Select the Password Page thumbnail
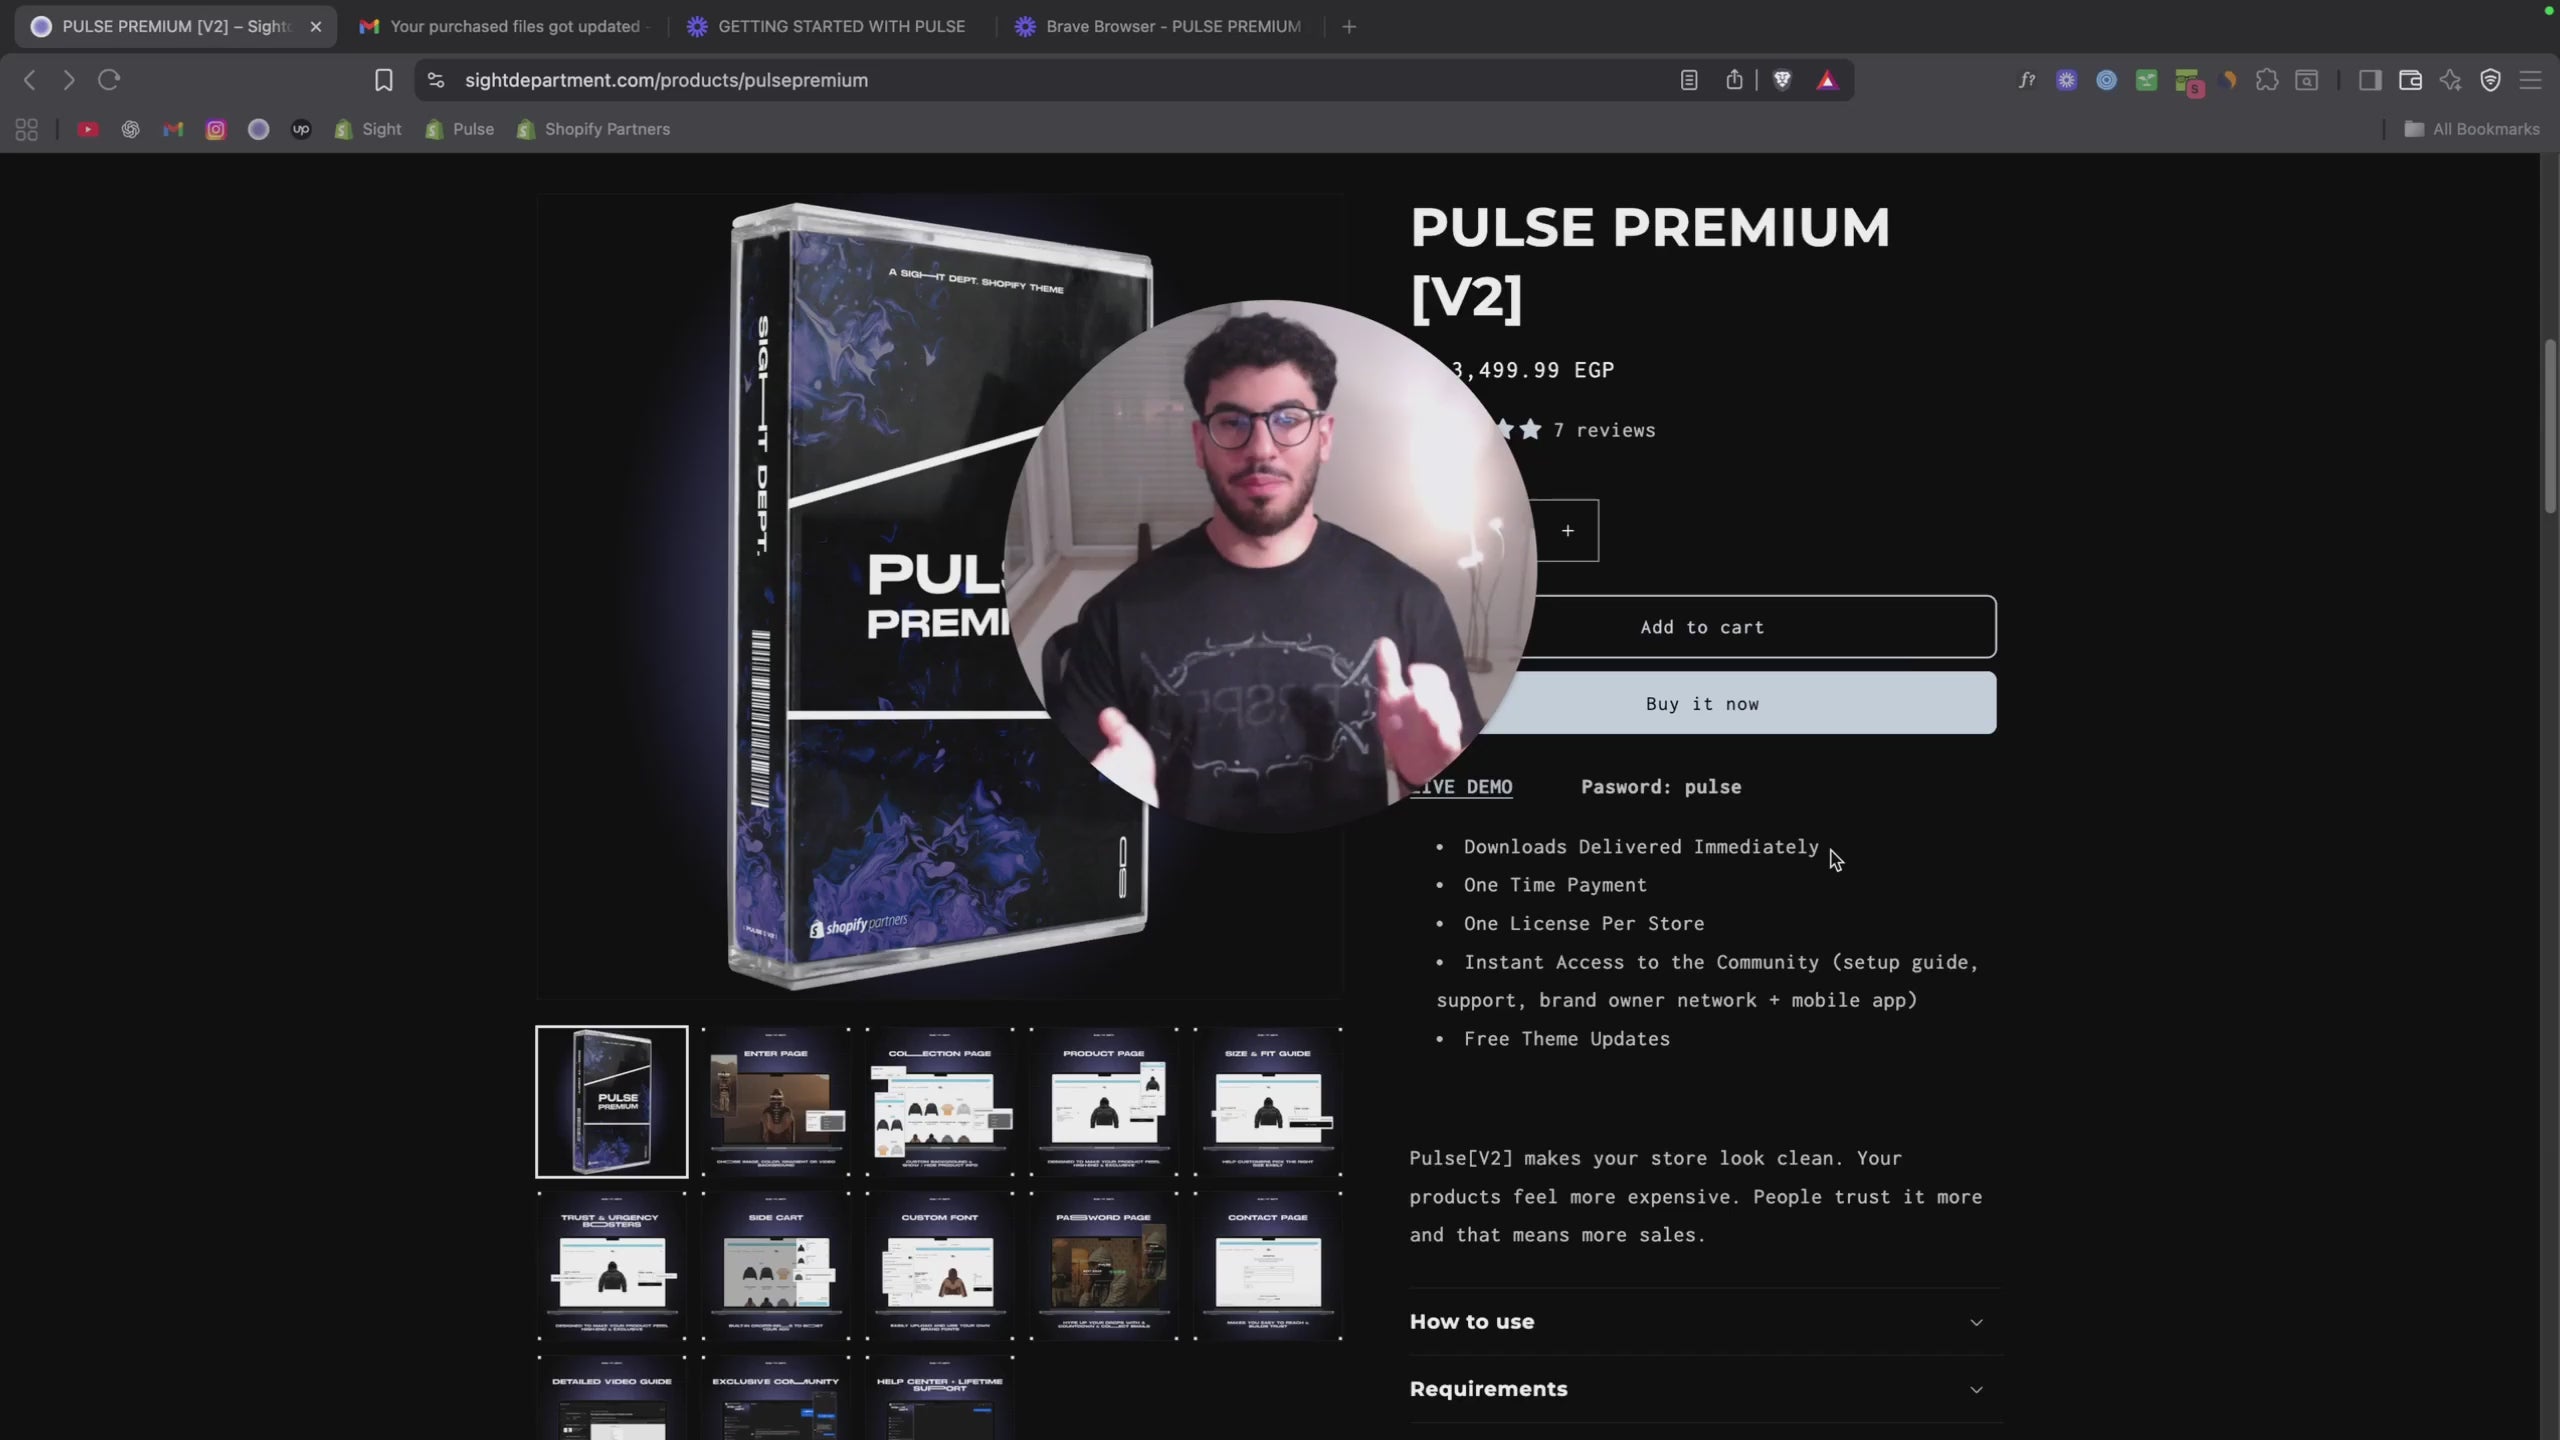2560x1440 pixels. click(1104, 1265)
